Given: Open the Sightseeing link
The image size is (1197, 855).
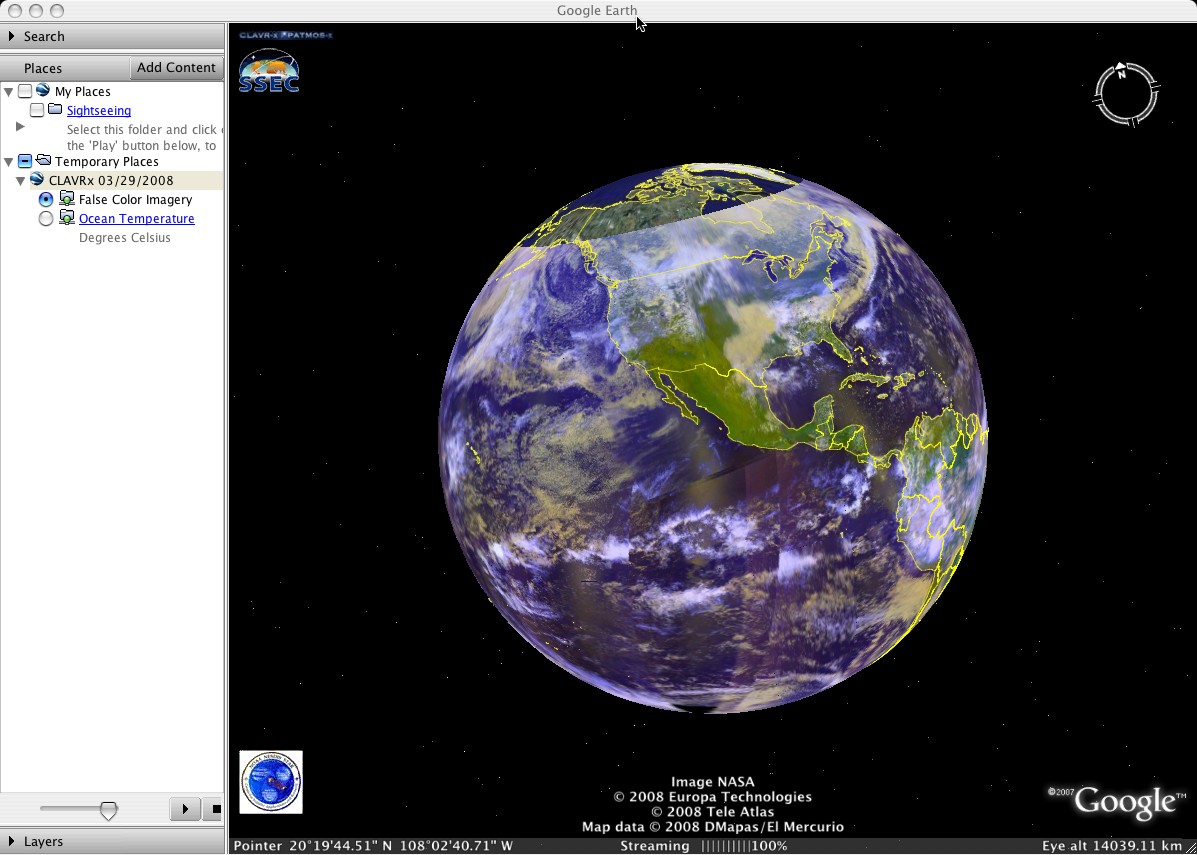Looking at the screenshot, I should [x=98, y=111].
